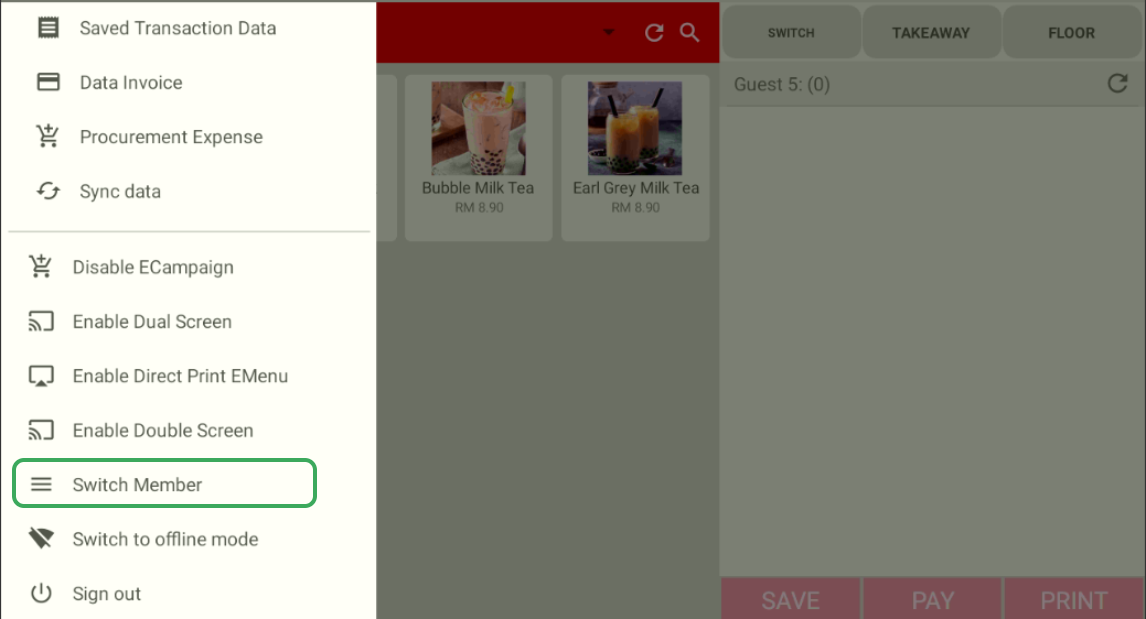1146x619 pixels.
Task: Select Bubble Milk Tea product thumbnail
Action: tap(479, 128)
